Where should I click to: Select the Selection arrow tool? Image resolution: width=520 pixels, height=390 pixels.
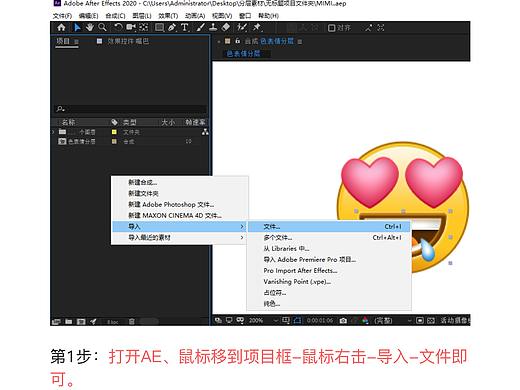coord(77,28)
